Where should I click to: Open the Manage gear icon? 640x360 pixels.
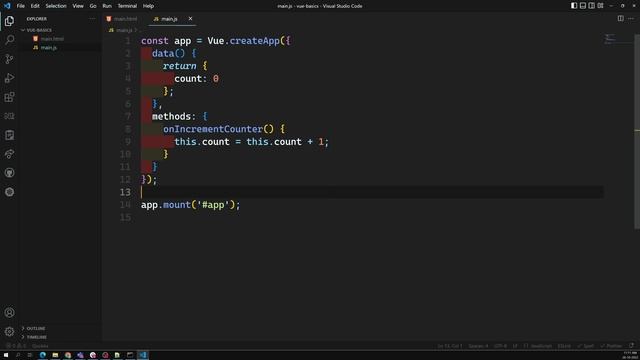click(x=9, y=331)
